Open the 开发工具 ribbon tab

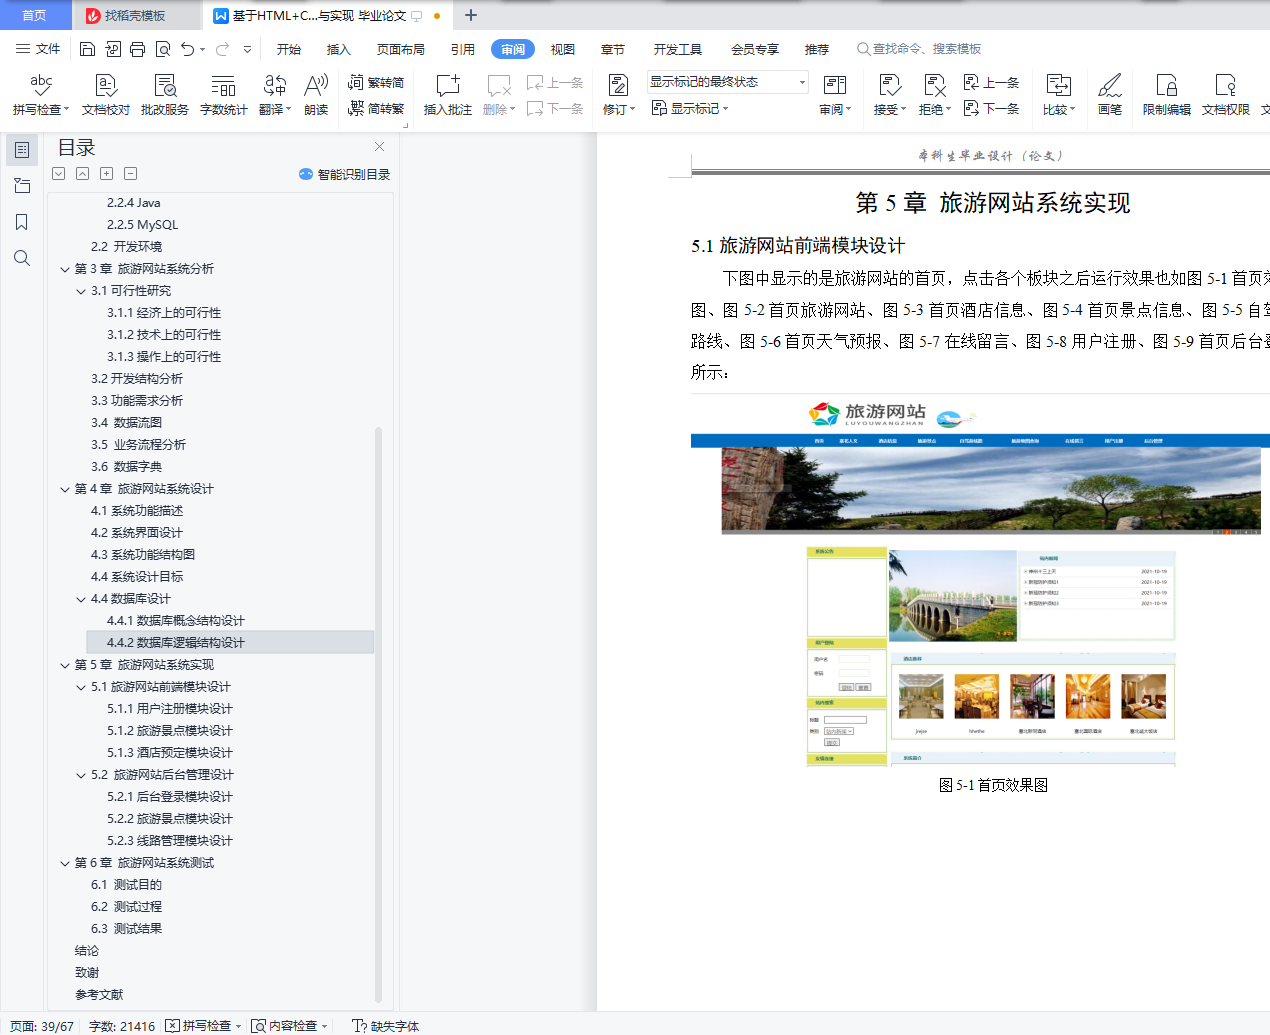tap(678, 49)
